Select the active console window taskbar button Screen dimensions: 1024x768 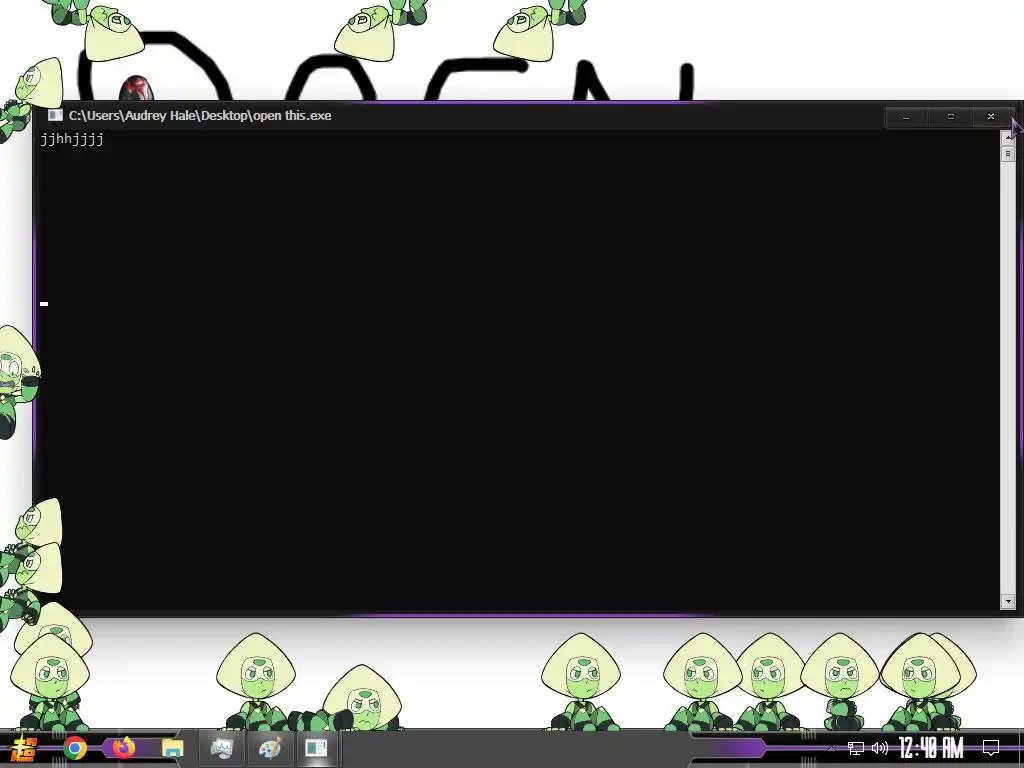click(x=316, y=748)
